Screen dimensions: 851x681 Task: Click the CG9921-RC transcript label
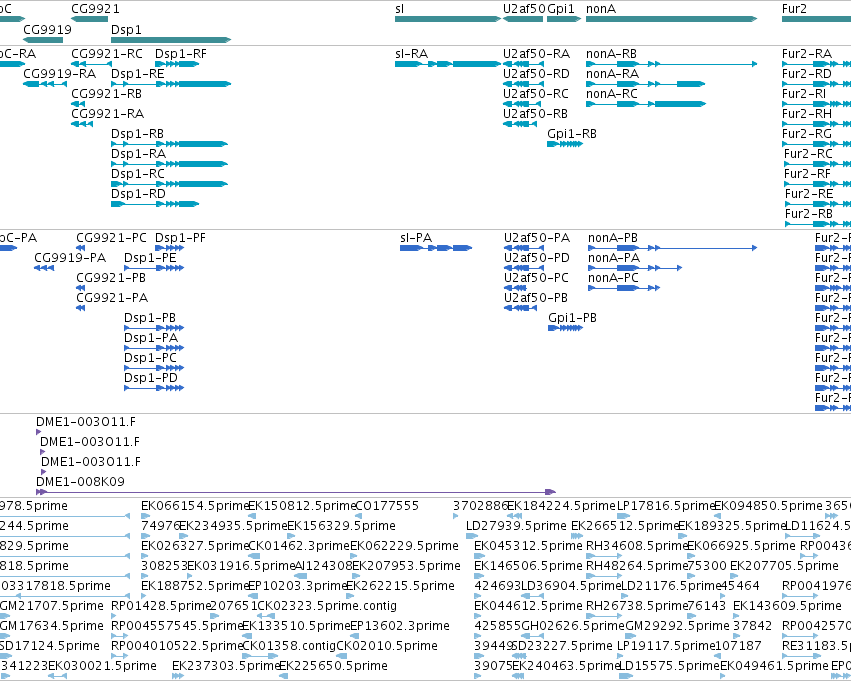pyautogui.click(x=107, y=54)
